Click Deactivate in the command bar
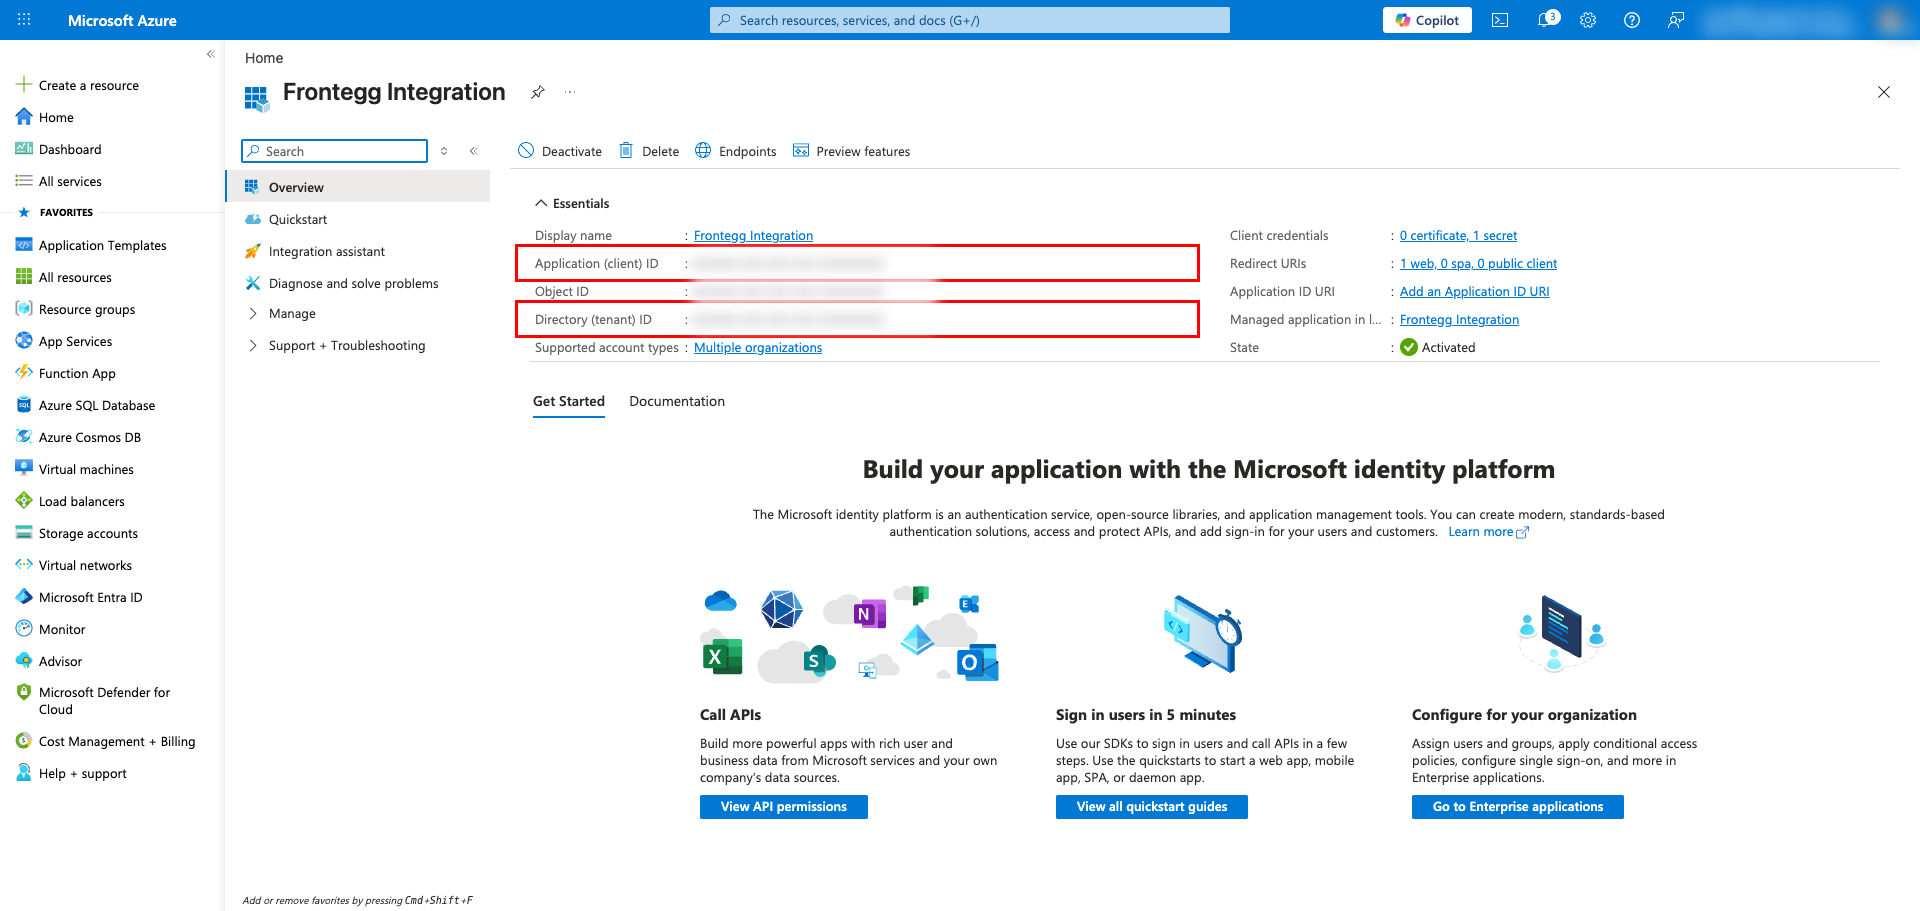The width and height of the screenshot is (1920, 911). [x=560, y=151]
